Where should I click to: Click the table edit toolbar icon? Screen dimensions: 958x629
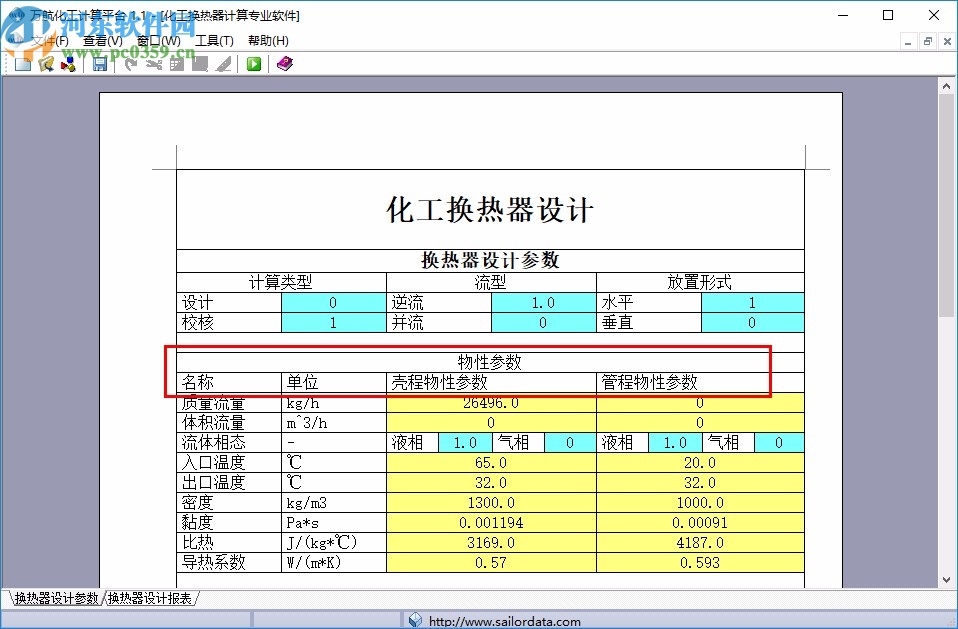click(178, 63)
